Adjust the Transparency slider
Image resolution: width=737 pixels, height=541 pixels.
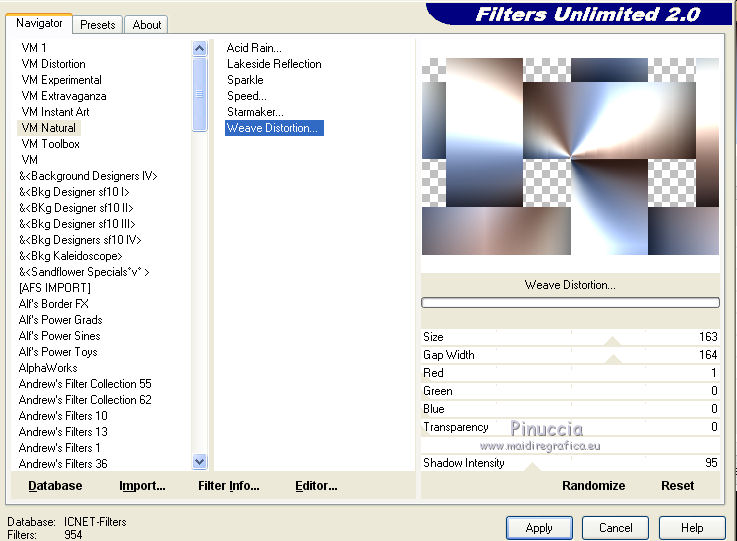click(570, 427)
